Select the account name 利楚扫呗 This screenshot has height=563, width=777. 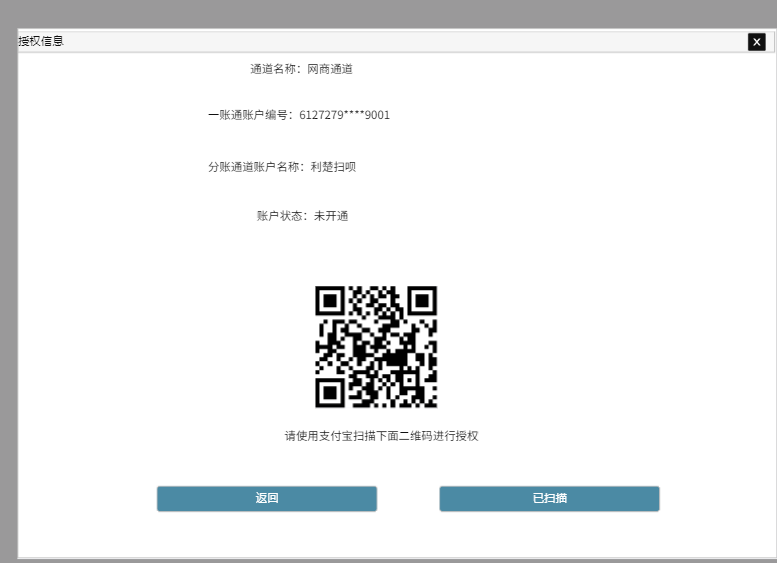click(x=333, y=167)
